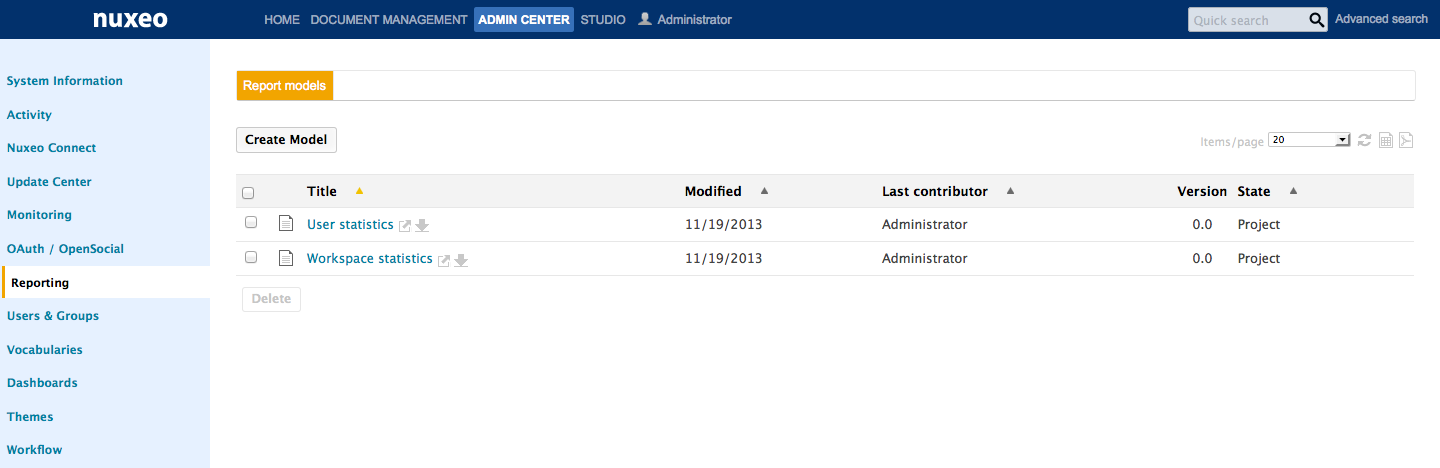
Task: Download the User statistics report model
Action: [x=422, y=226]
